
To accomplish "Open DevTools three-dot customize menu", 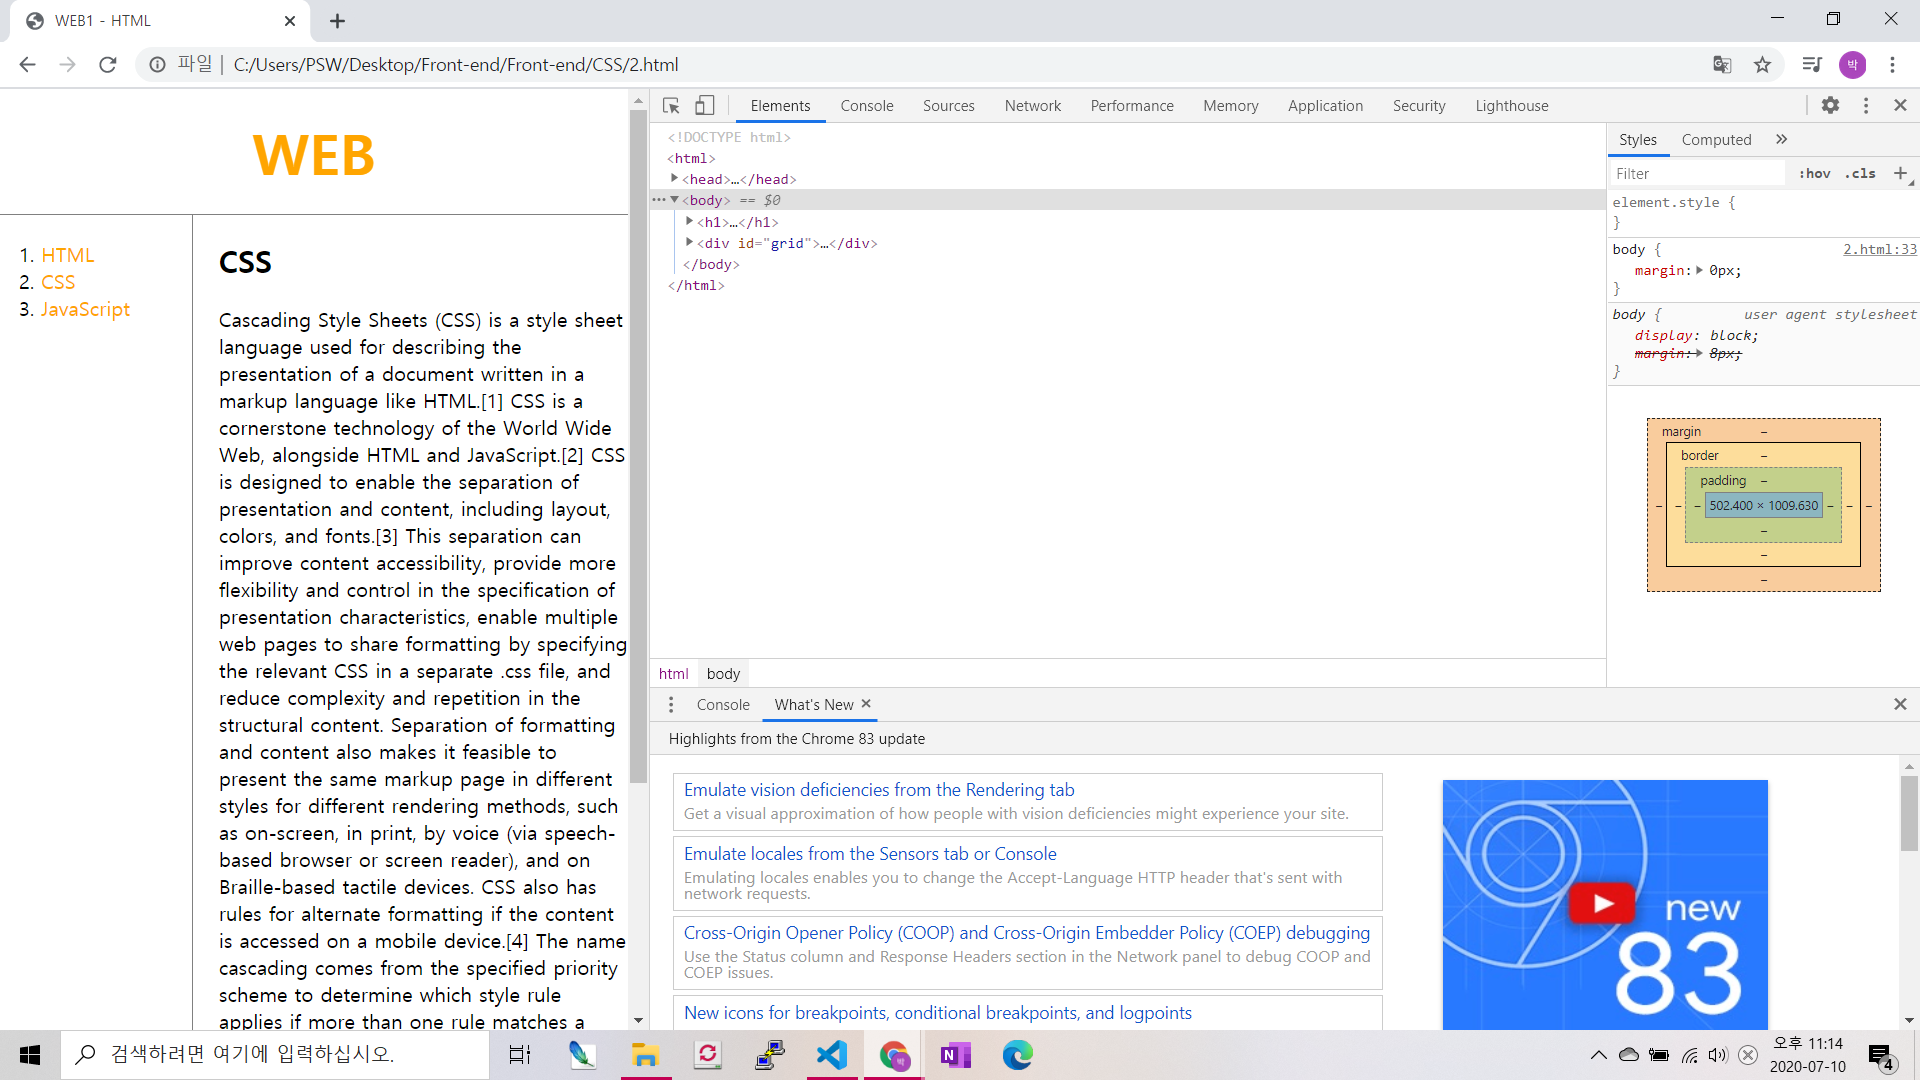I will click(1866, 105).
